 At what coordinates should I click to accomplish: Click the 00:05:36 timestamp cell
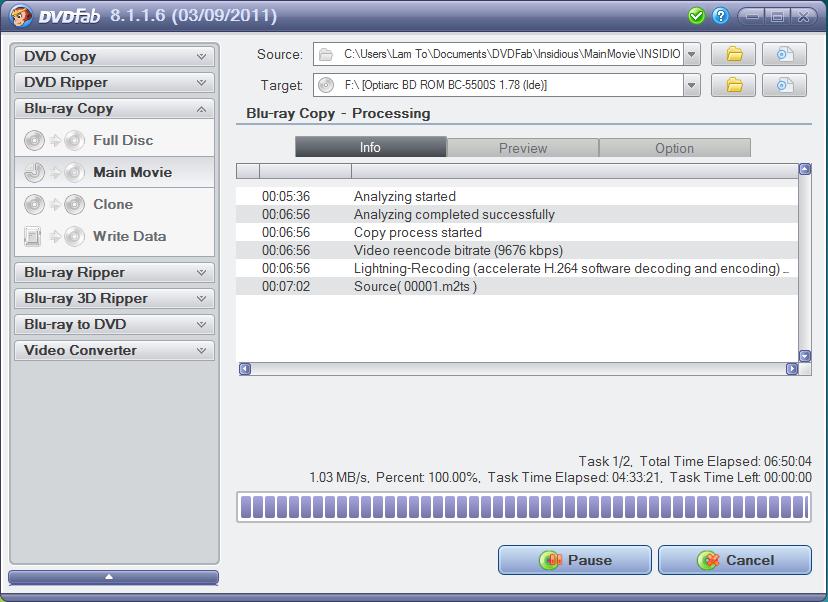tap(286, 196)
